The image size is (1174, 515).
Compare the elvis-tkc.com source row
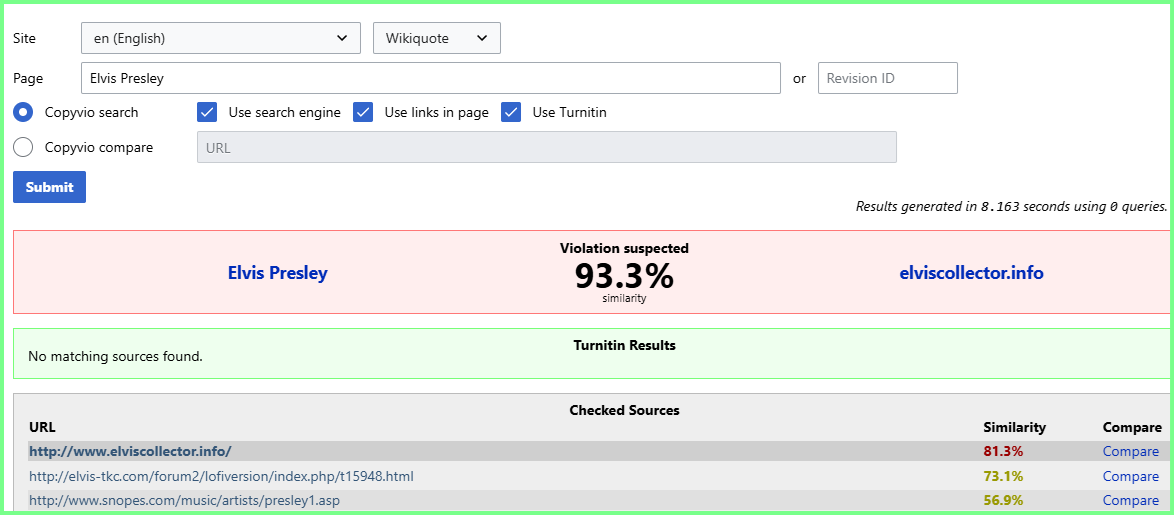click(x=1131, y=476)
